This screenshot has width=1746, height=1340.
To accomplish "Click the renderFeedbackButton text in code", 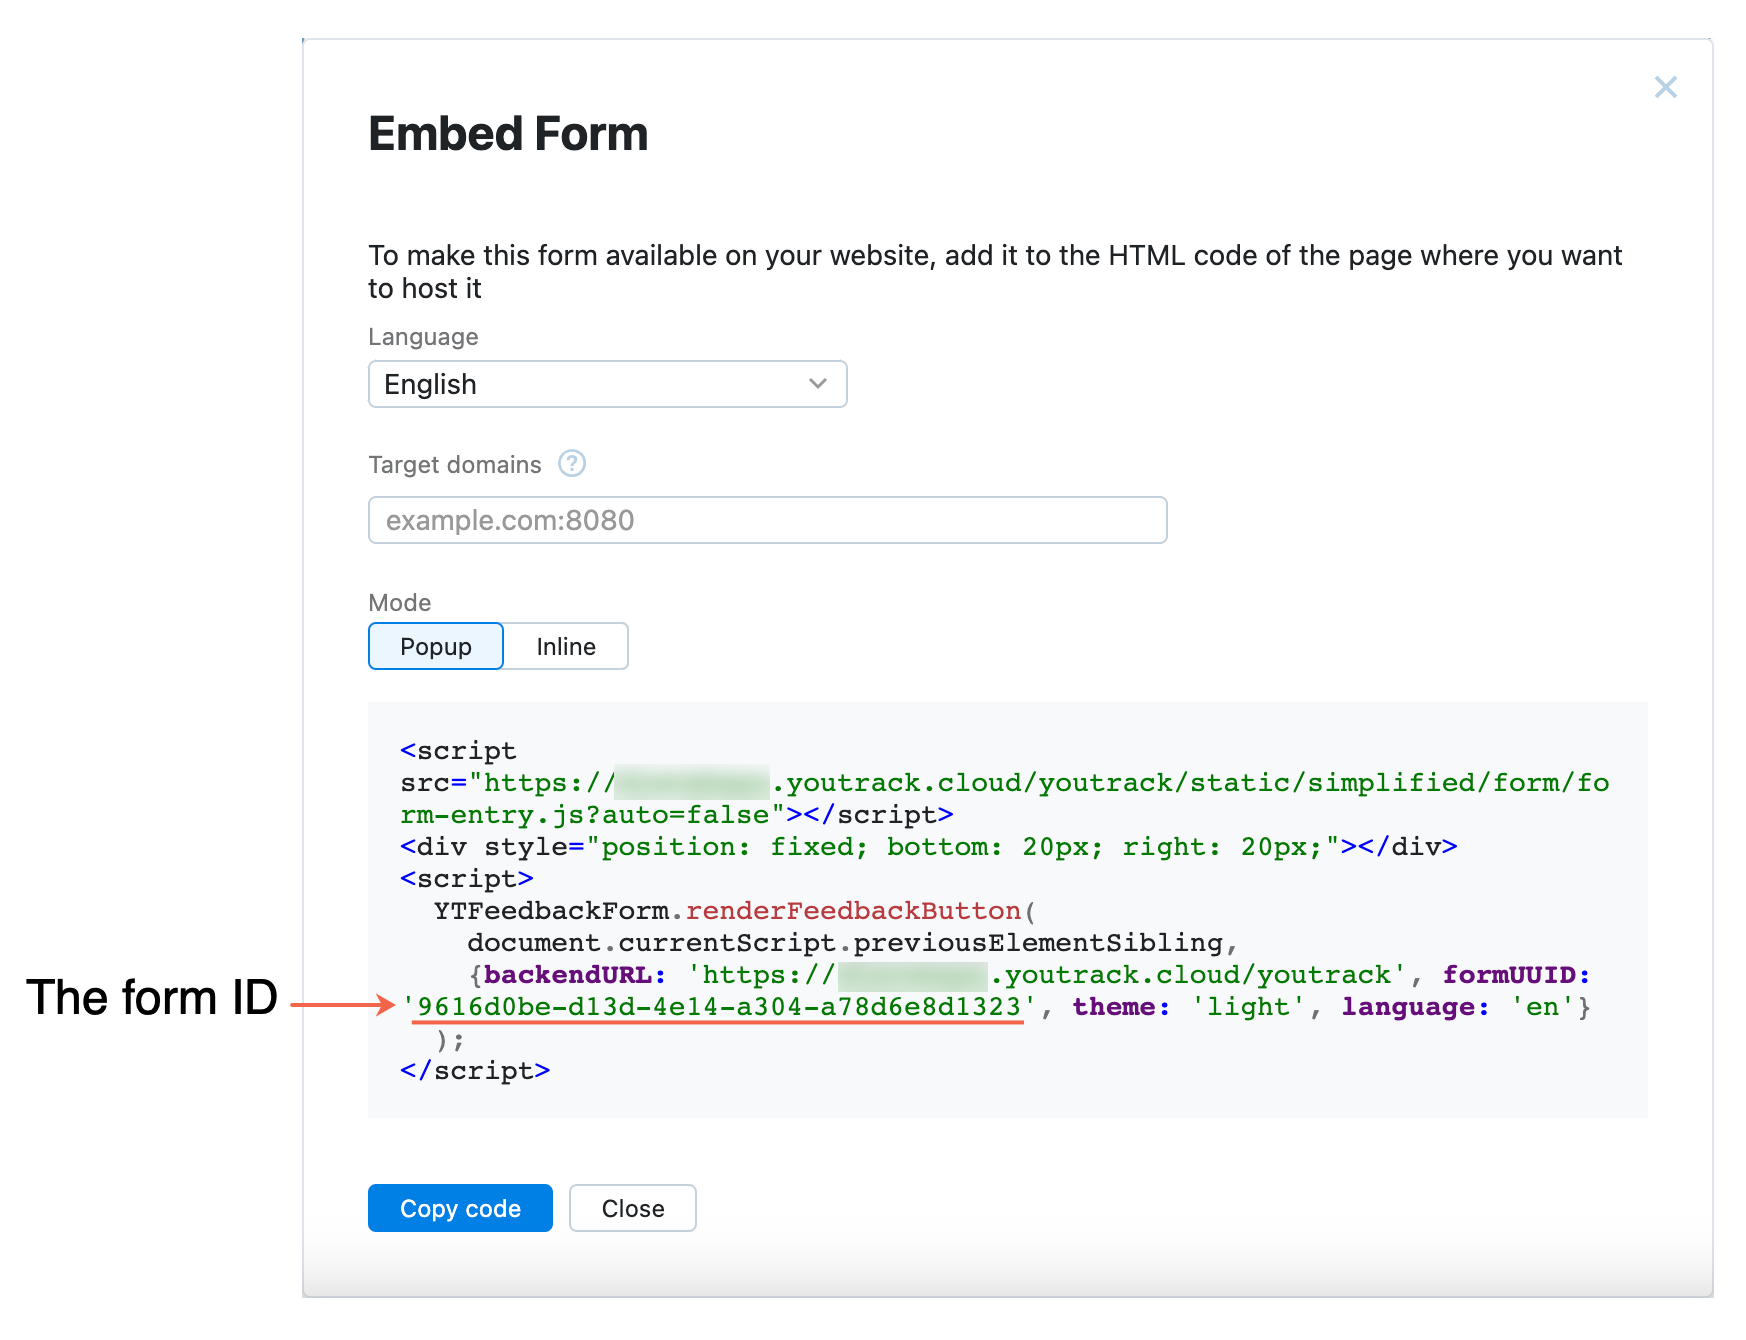I will coord(853,911).
